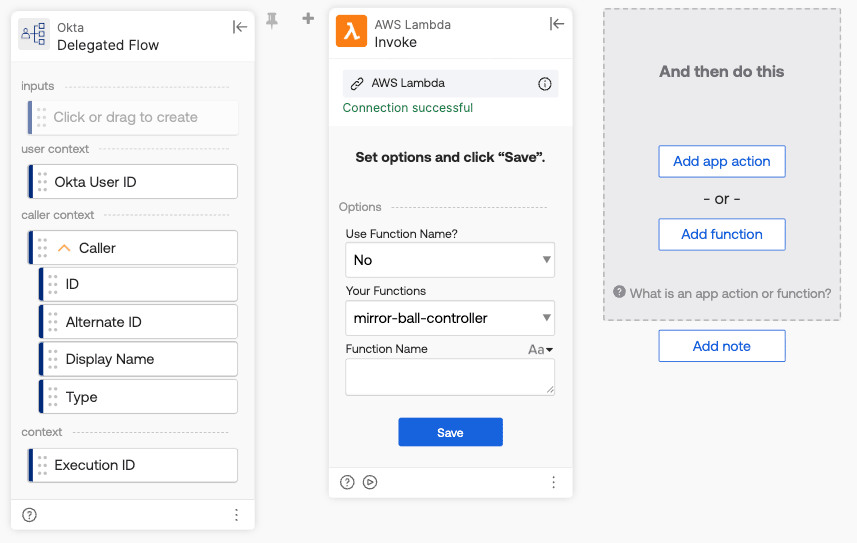Open AWS Lambda connection info icon

click(544, 84)
